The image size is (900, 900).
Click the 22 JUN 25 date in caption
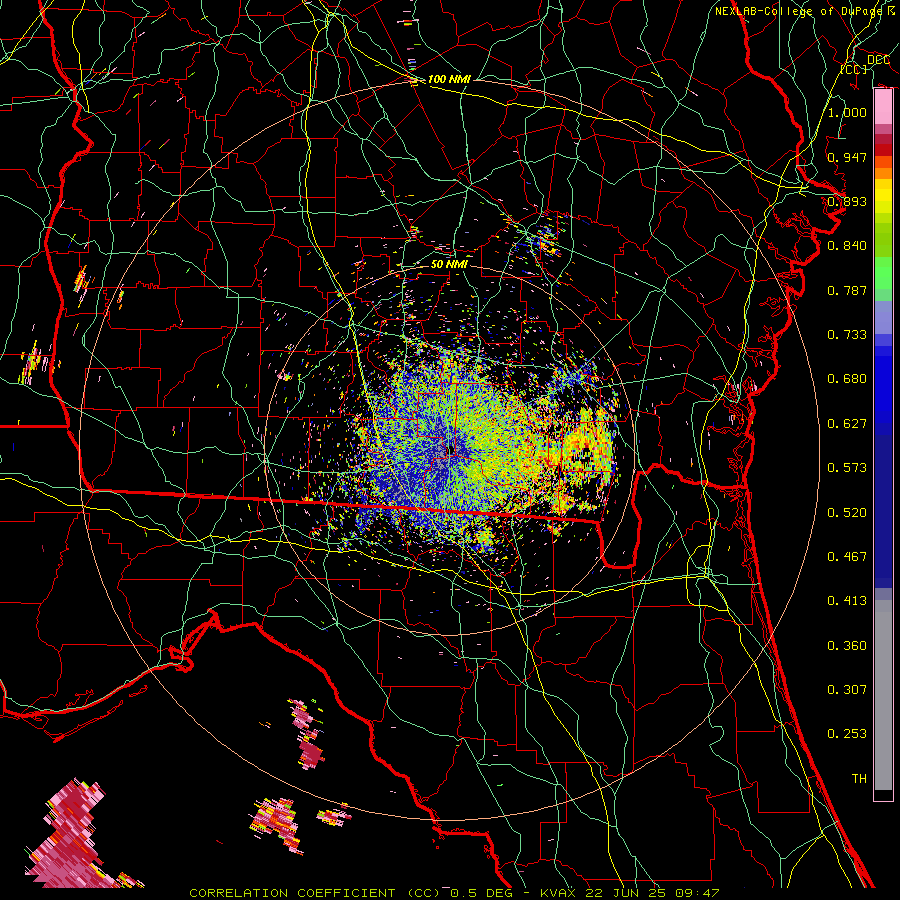(627, 893)
